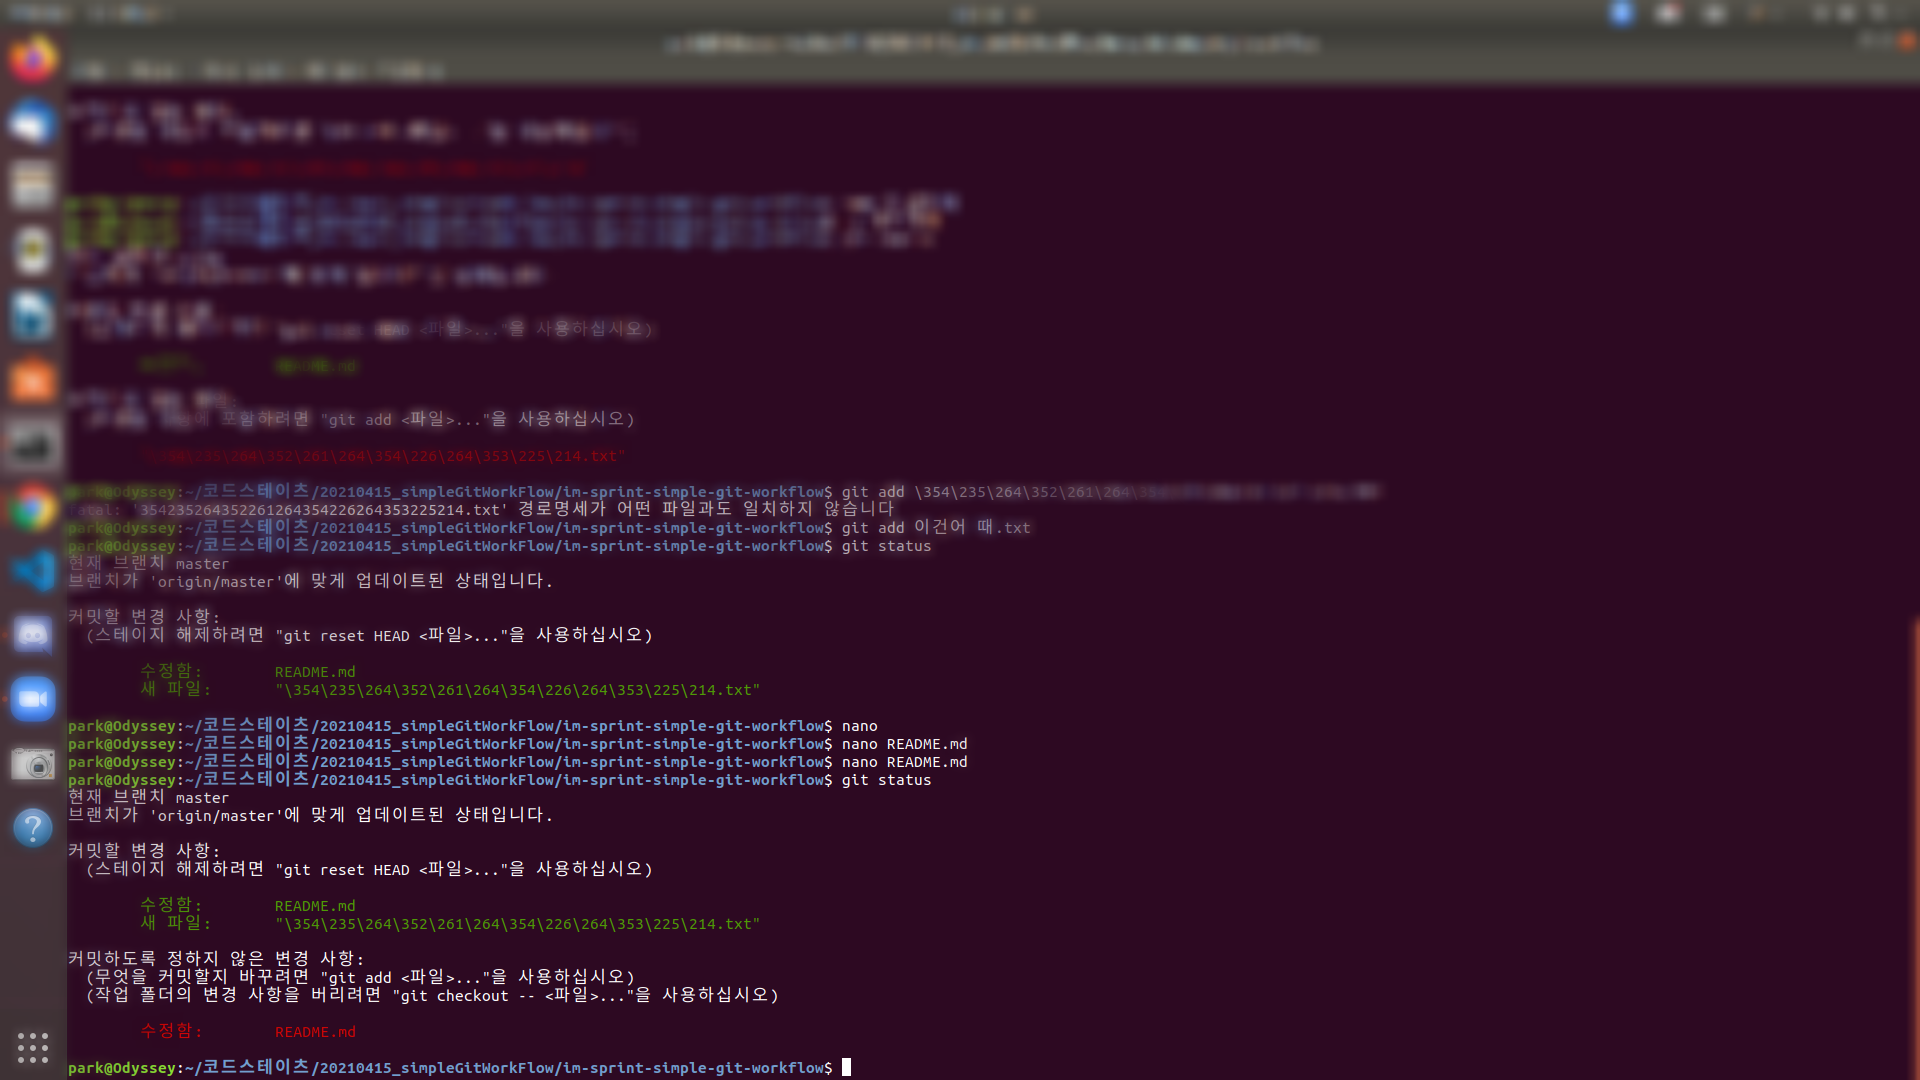
Task: Launch Thunderbird mail from the dock
Action: point(33,122)
